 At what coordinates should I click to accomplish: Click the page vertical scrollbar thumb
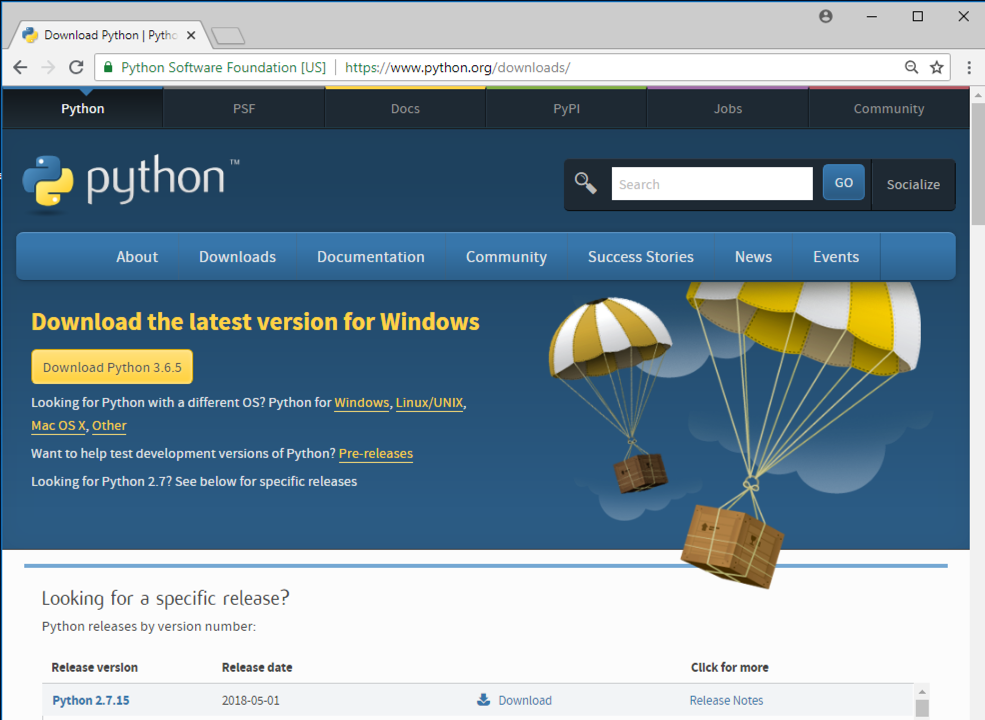click(978, 165)
